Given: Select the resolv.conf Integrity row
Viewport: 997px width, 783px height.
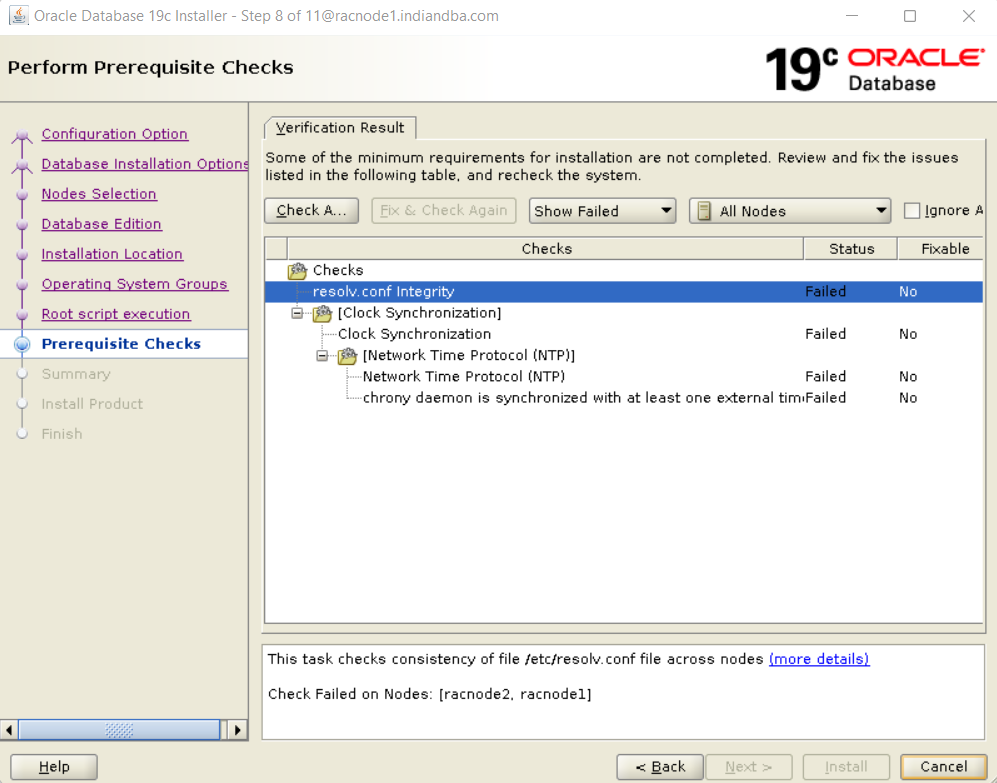Looking at the screenshot, I should point(624,291).
